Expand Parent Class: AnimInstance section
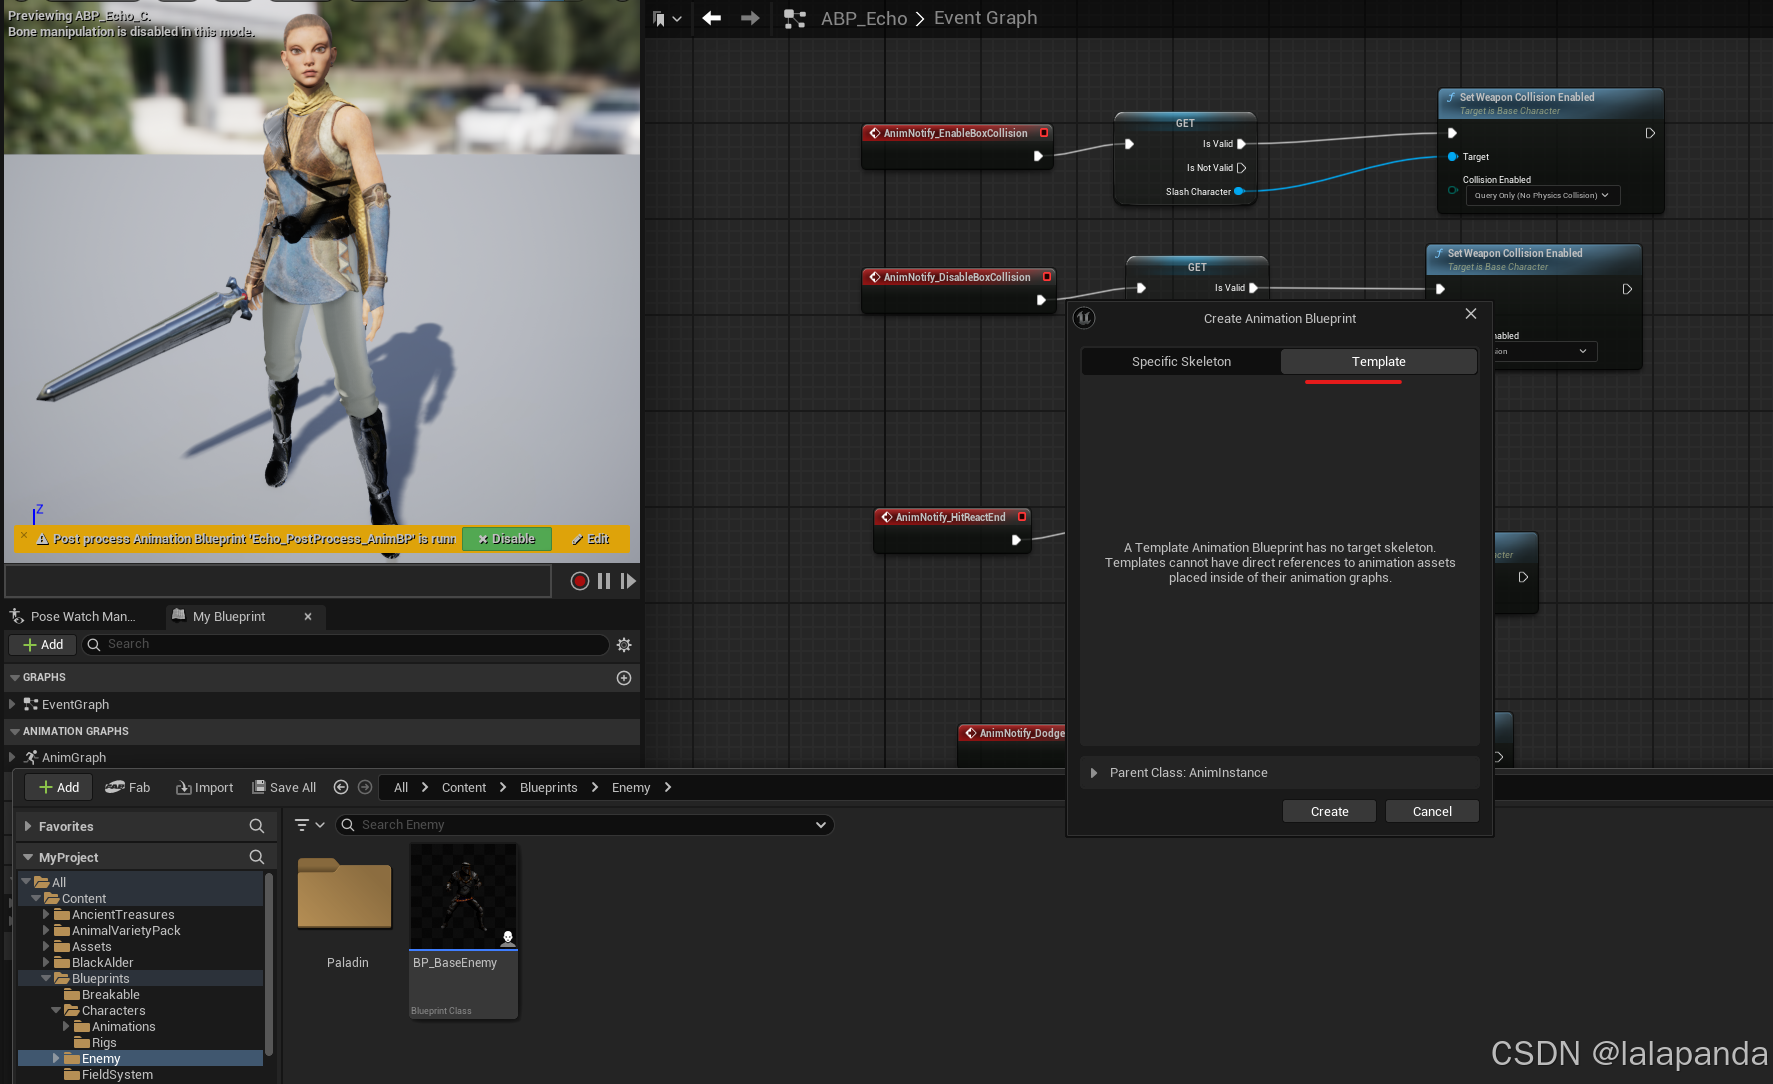The height and width of the screenshot is (1084, 1773). (x=1094, y=773)
